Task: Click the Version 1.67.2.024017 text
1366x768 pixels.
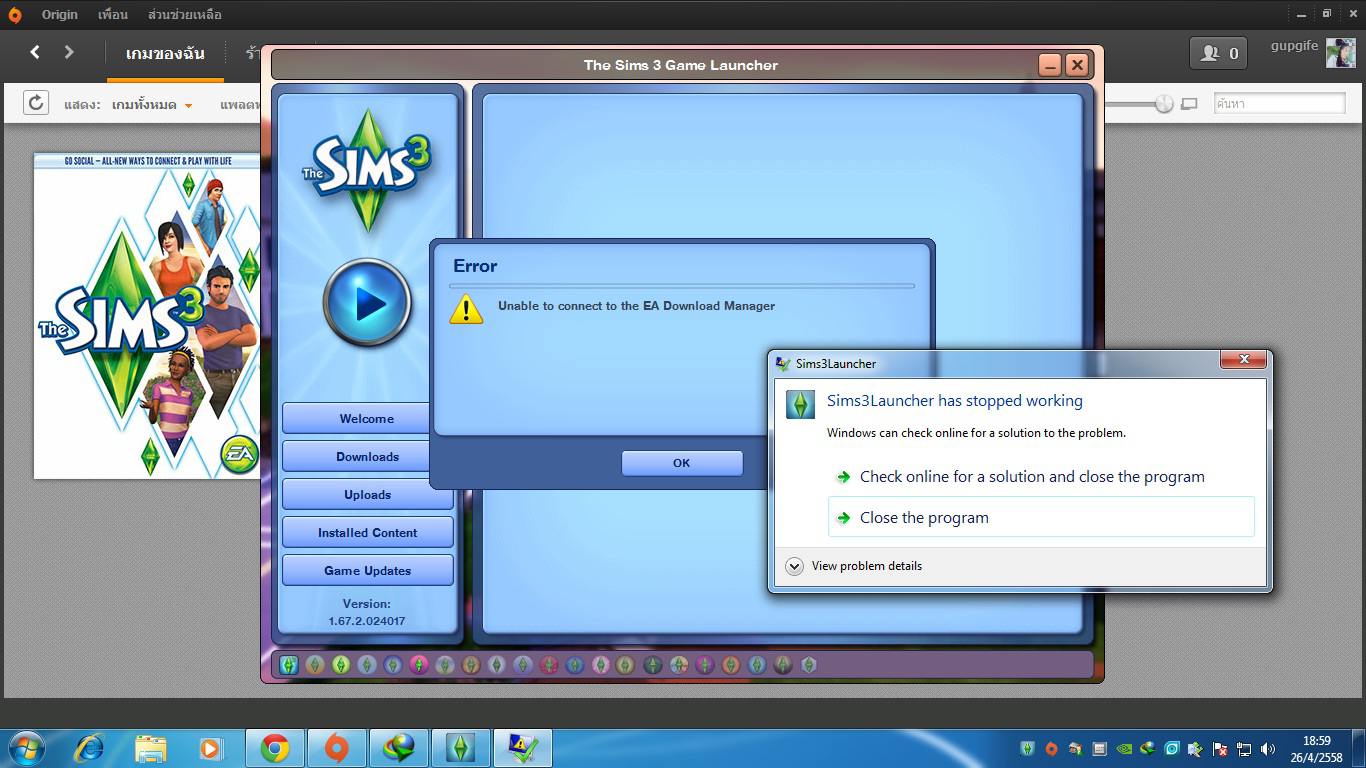Action: (367, 612)
